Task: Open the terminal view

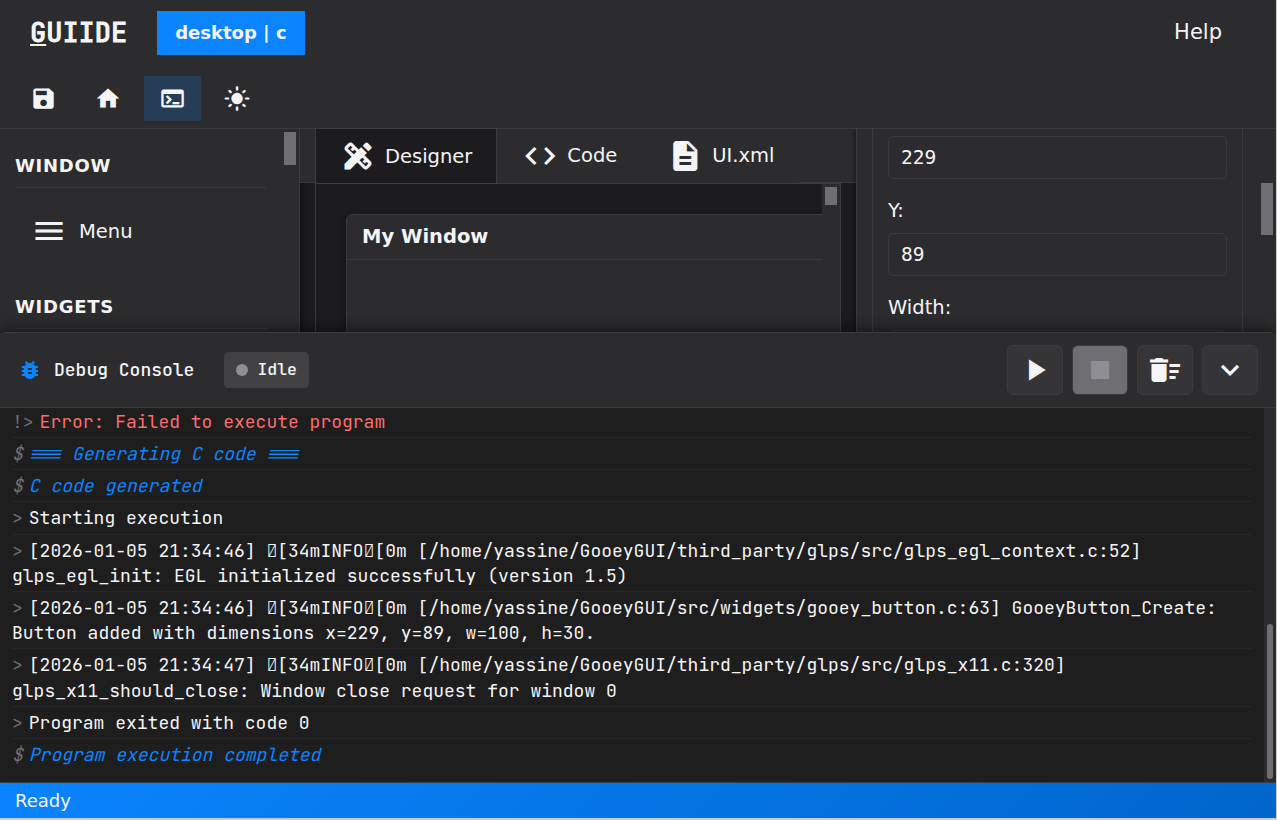Action: pyautogui.click(x=171, y=98)
